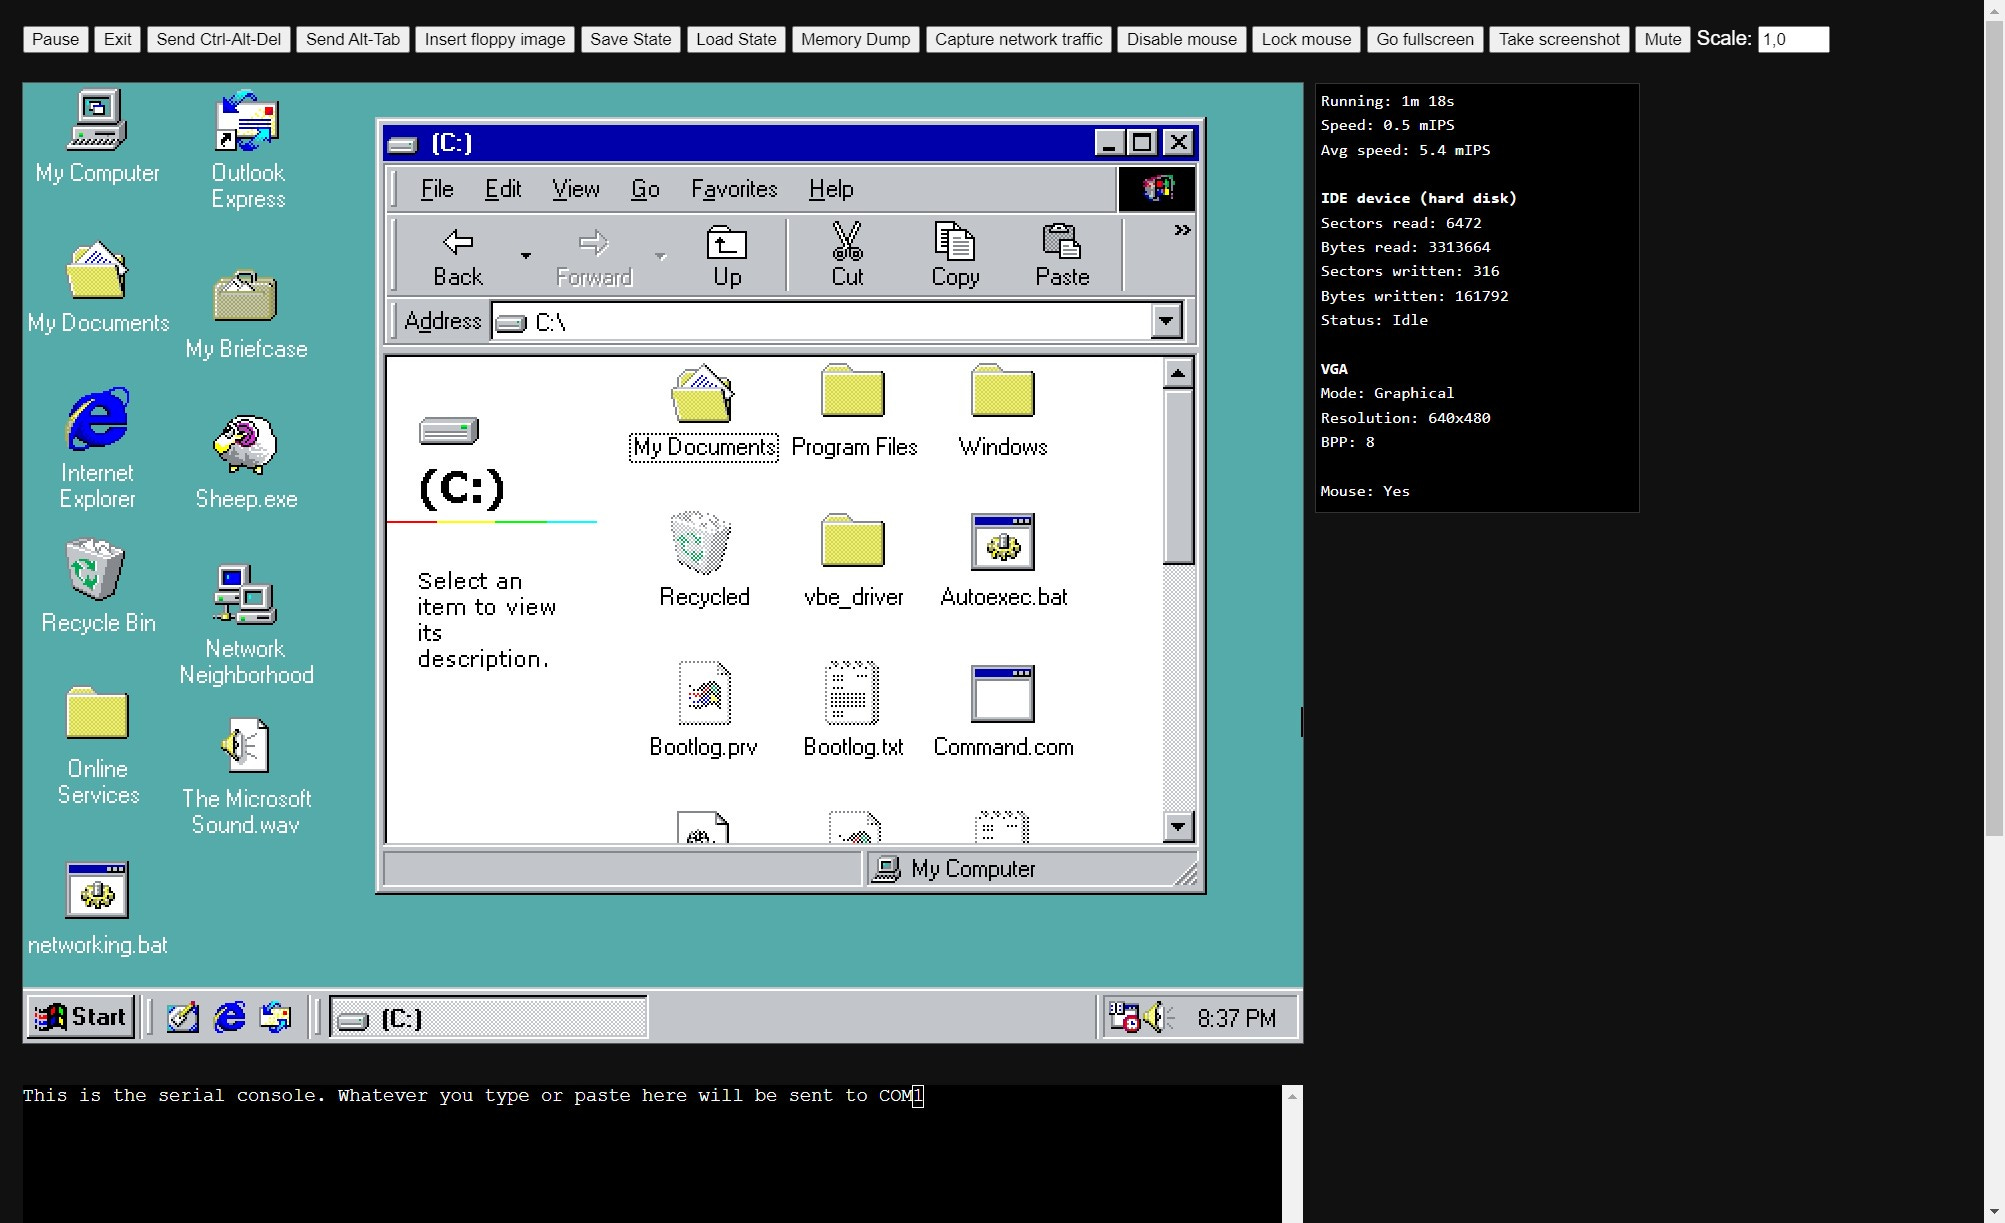Select Recycled folder in C: window
2005x1223 pixels.
[703, 560]
